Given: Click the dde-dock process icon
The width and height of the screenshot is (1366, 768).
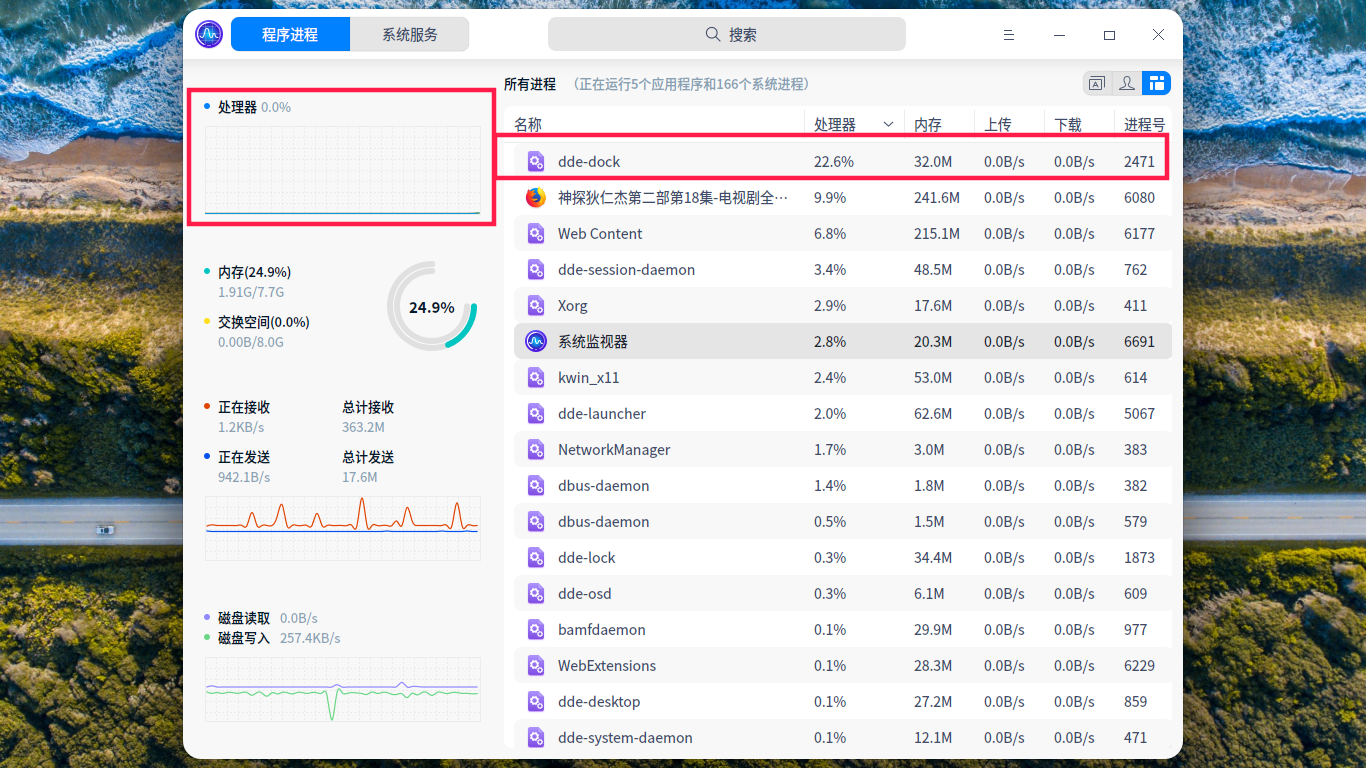Looking at the screenshot, I should coord(534,161).
